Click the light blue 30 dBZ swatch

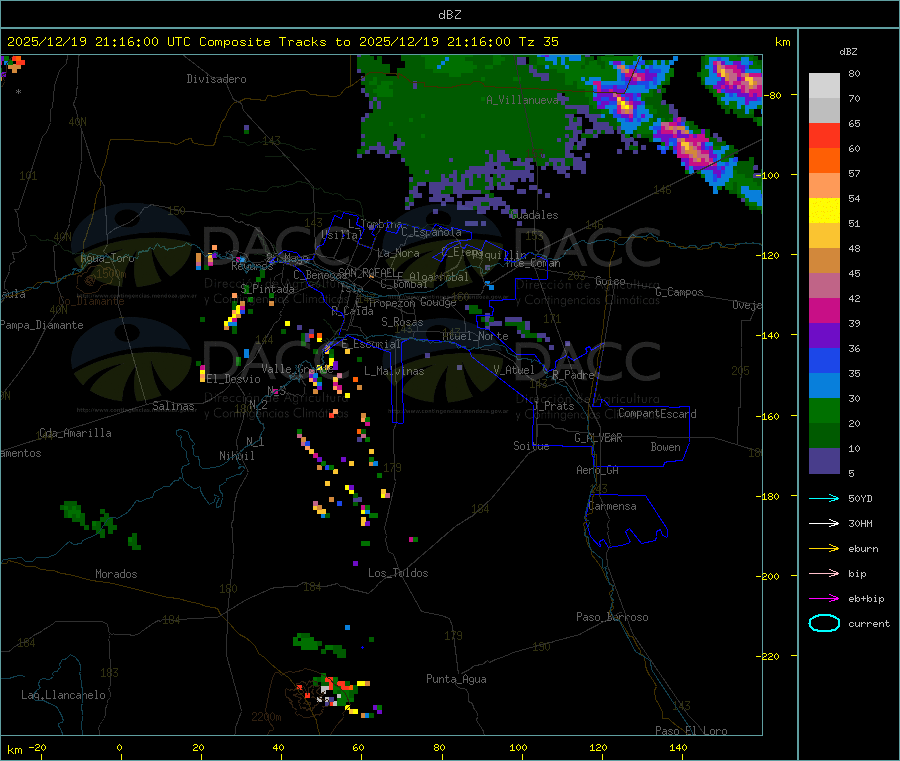824,386
